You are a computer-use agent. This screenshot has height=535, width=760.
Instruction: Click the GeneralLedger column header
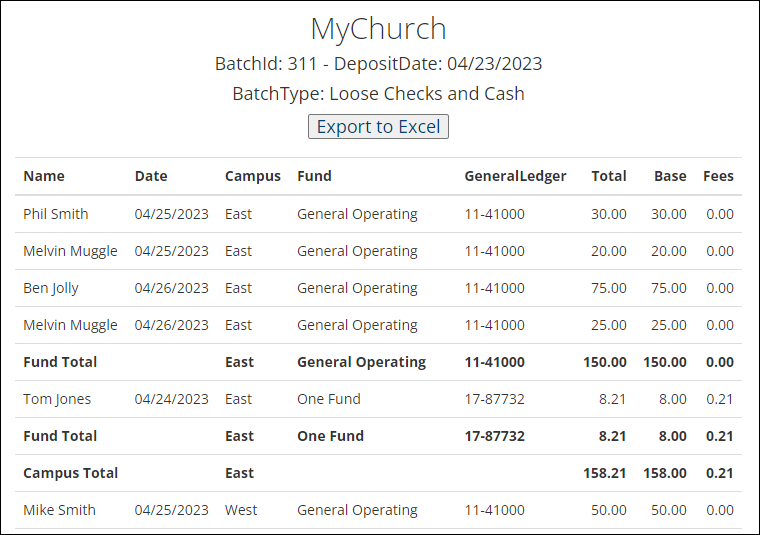click(515, 176)
